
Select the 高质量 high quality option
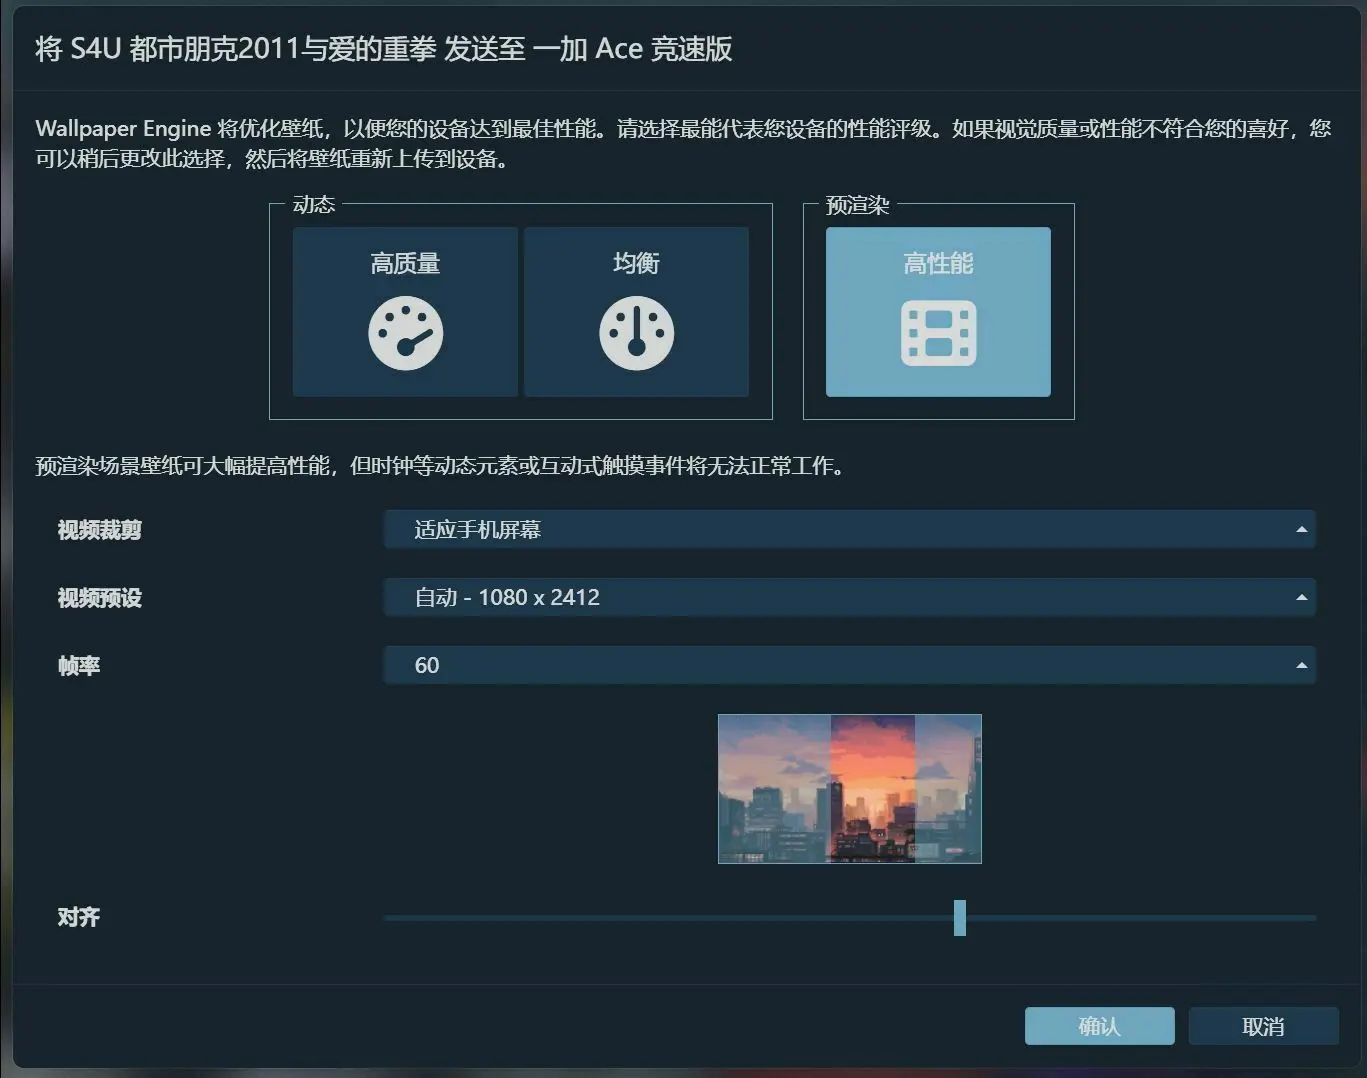[405, 312]
